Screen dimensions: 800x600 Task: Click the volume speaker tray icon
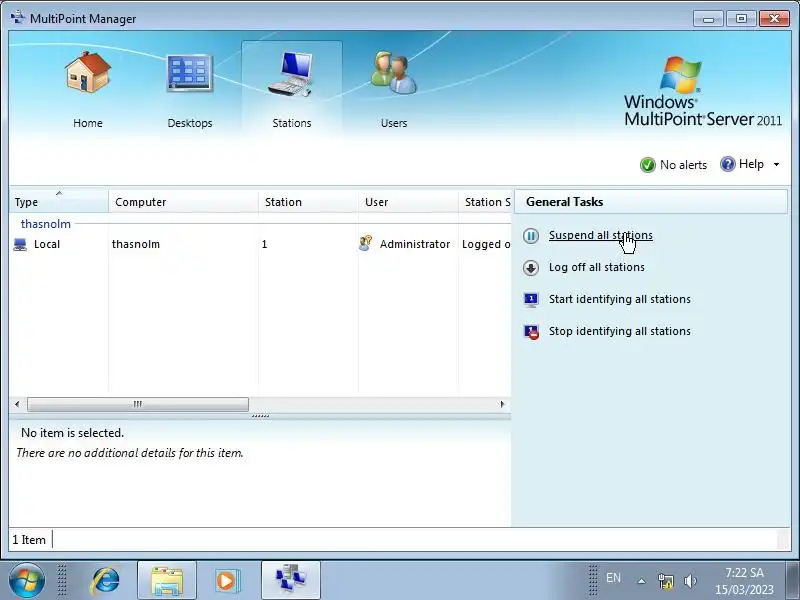click(690, 581)
